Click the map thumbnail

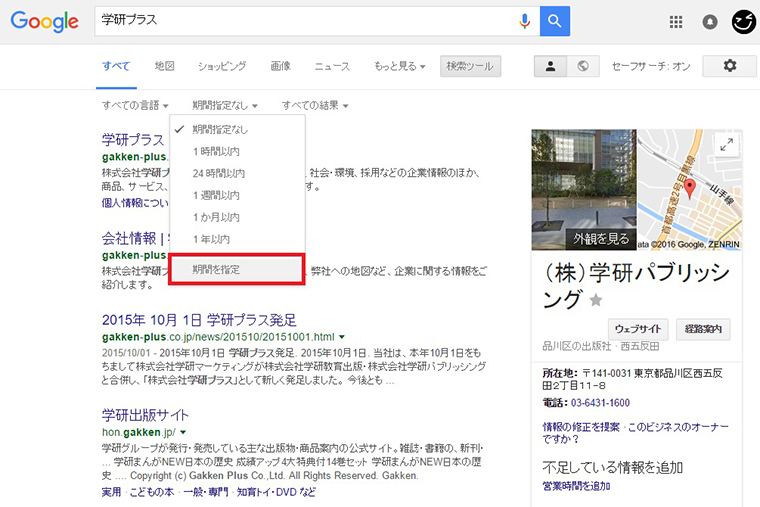tap(690, 190)
